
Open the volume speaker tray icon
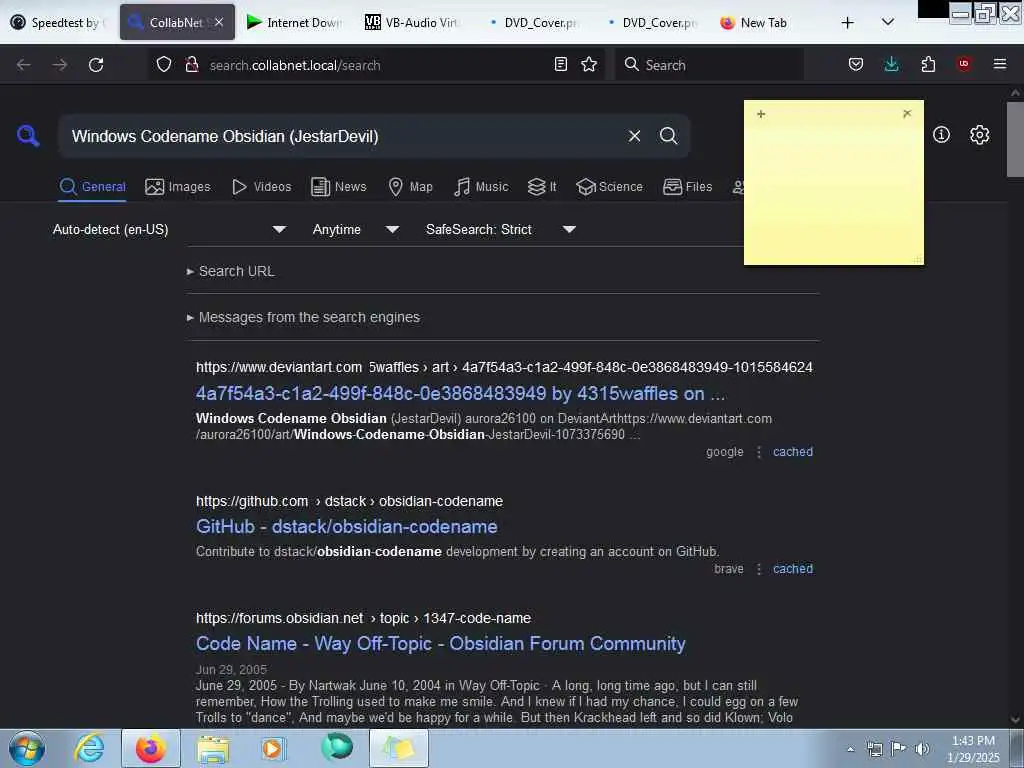coord(922,749)
